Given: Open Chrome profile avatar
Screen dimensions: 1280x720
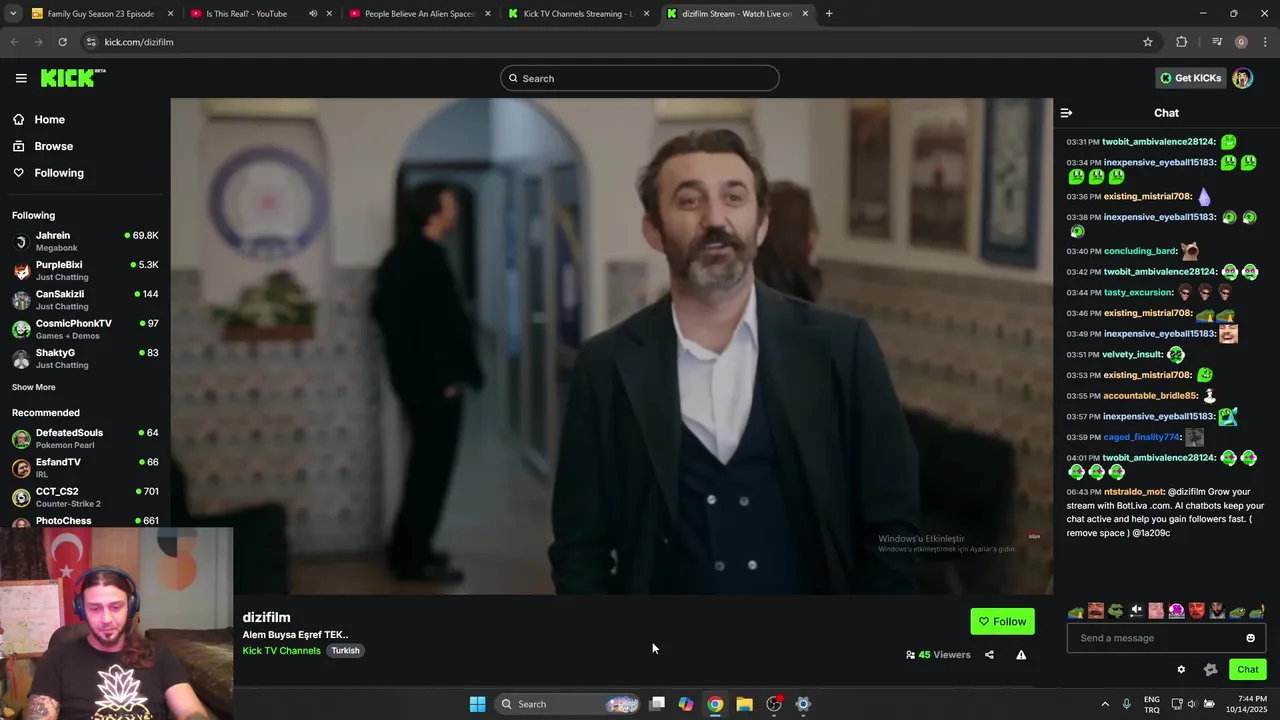Looking at the screenshot, I should 1241,42.
